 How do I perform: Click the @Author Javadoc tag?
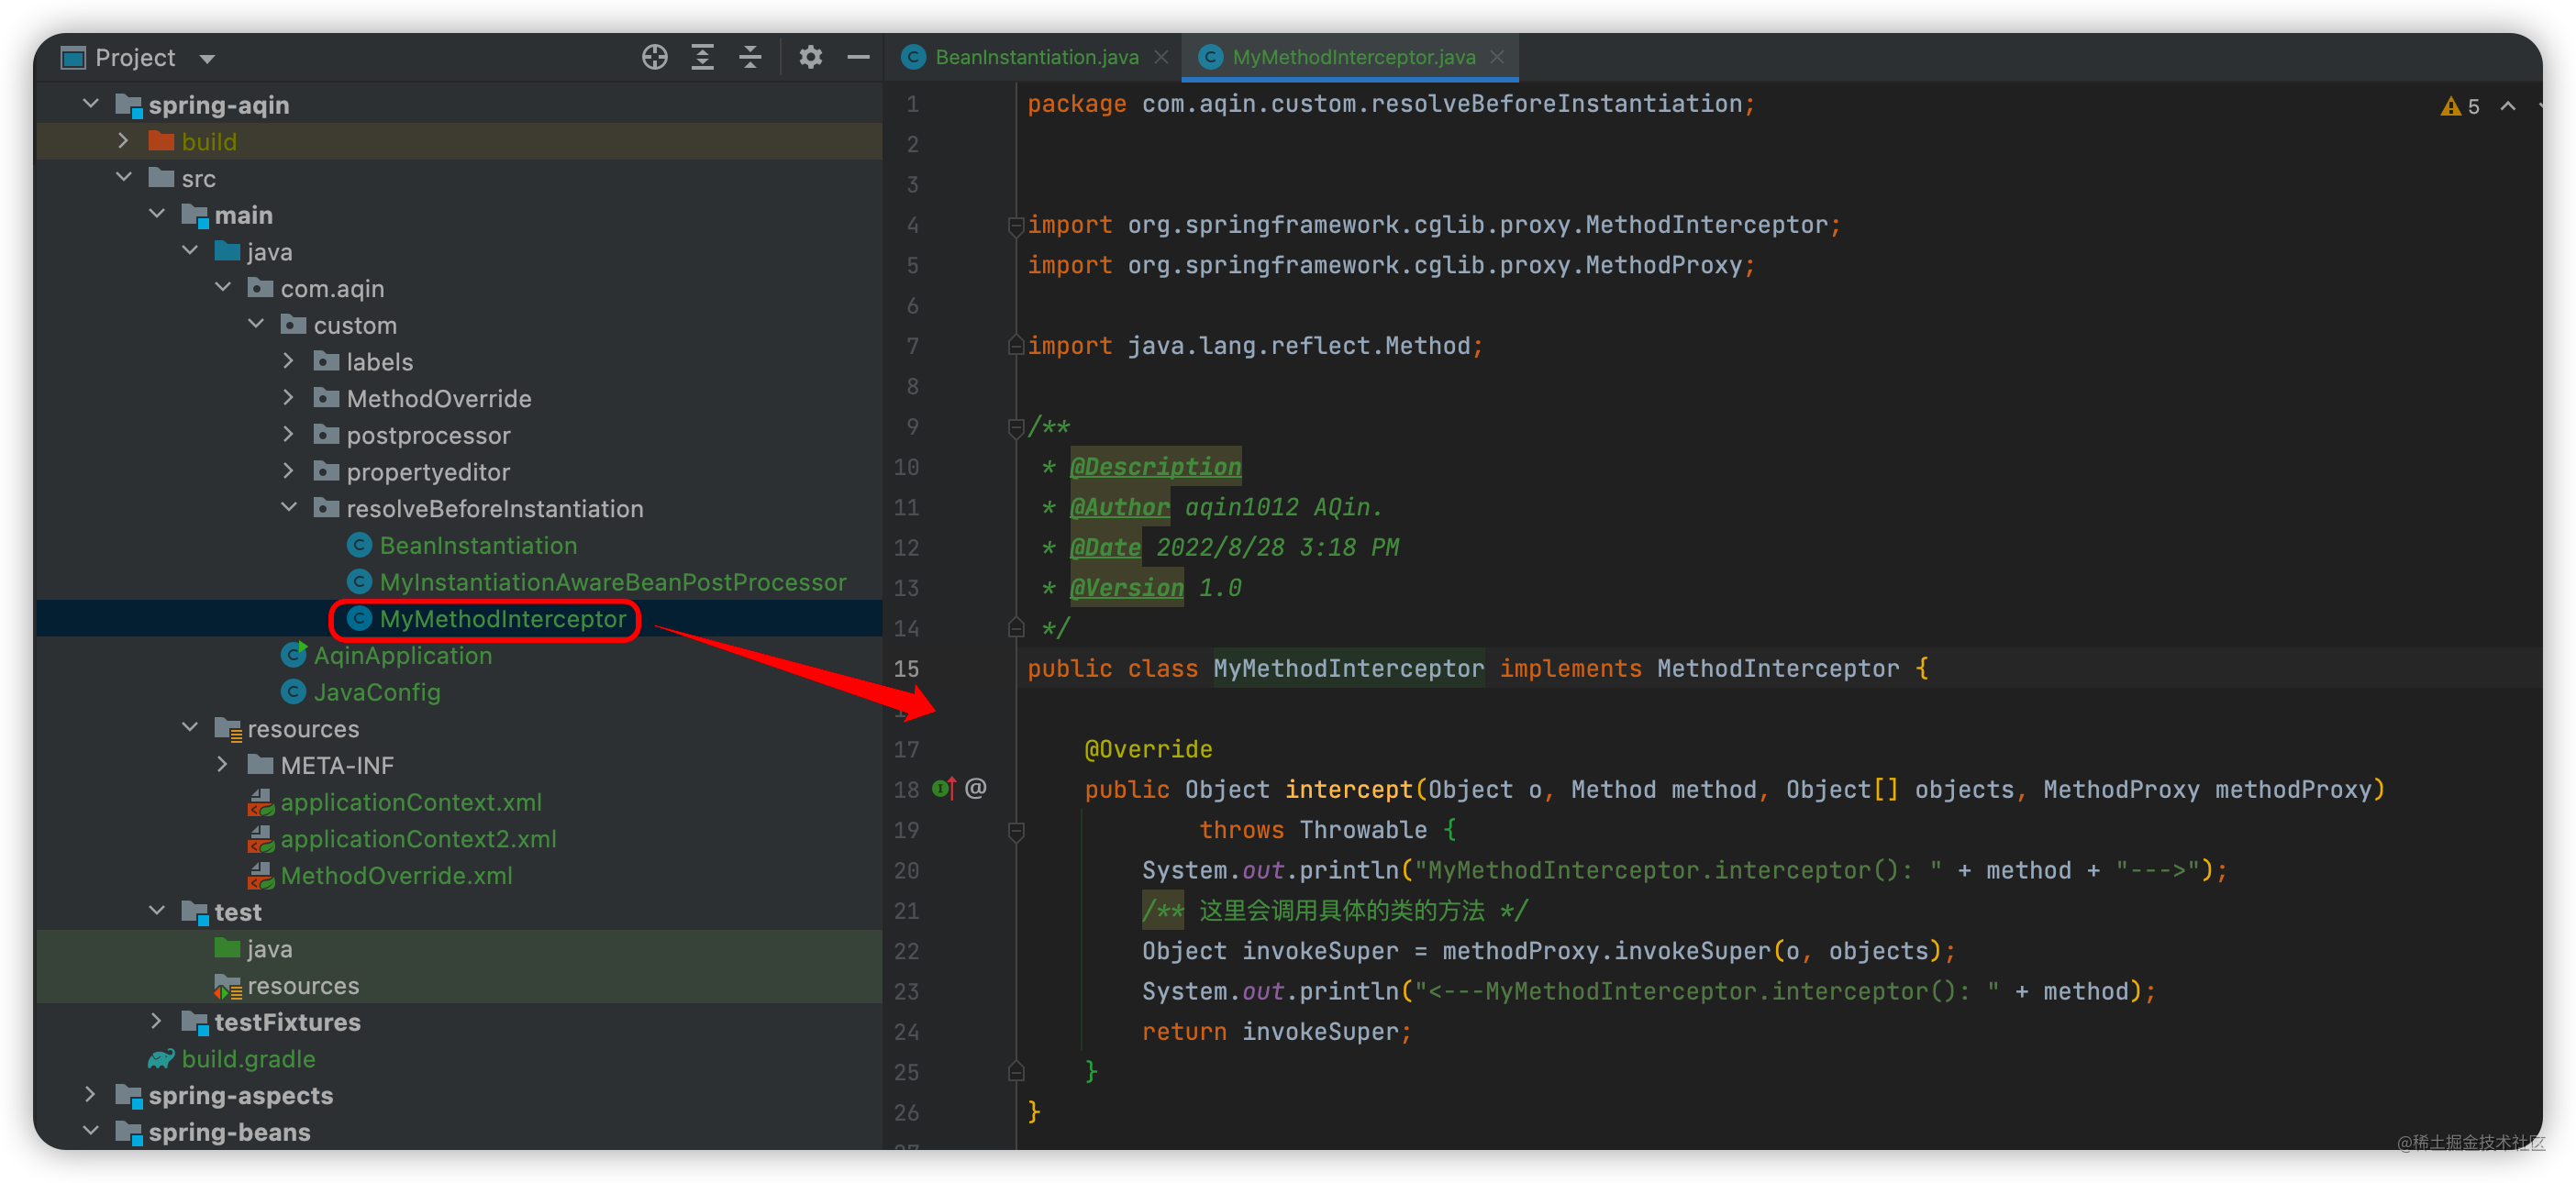click(1119, 507)
